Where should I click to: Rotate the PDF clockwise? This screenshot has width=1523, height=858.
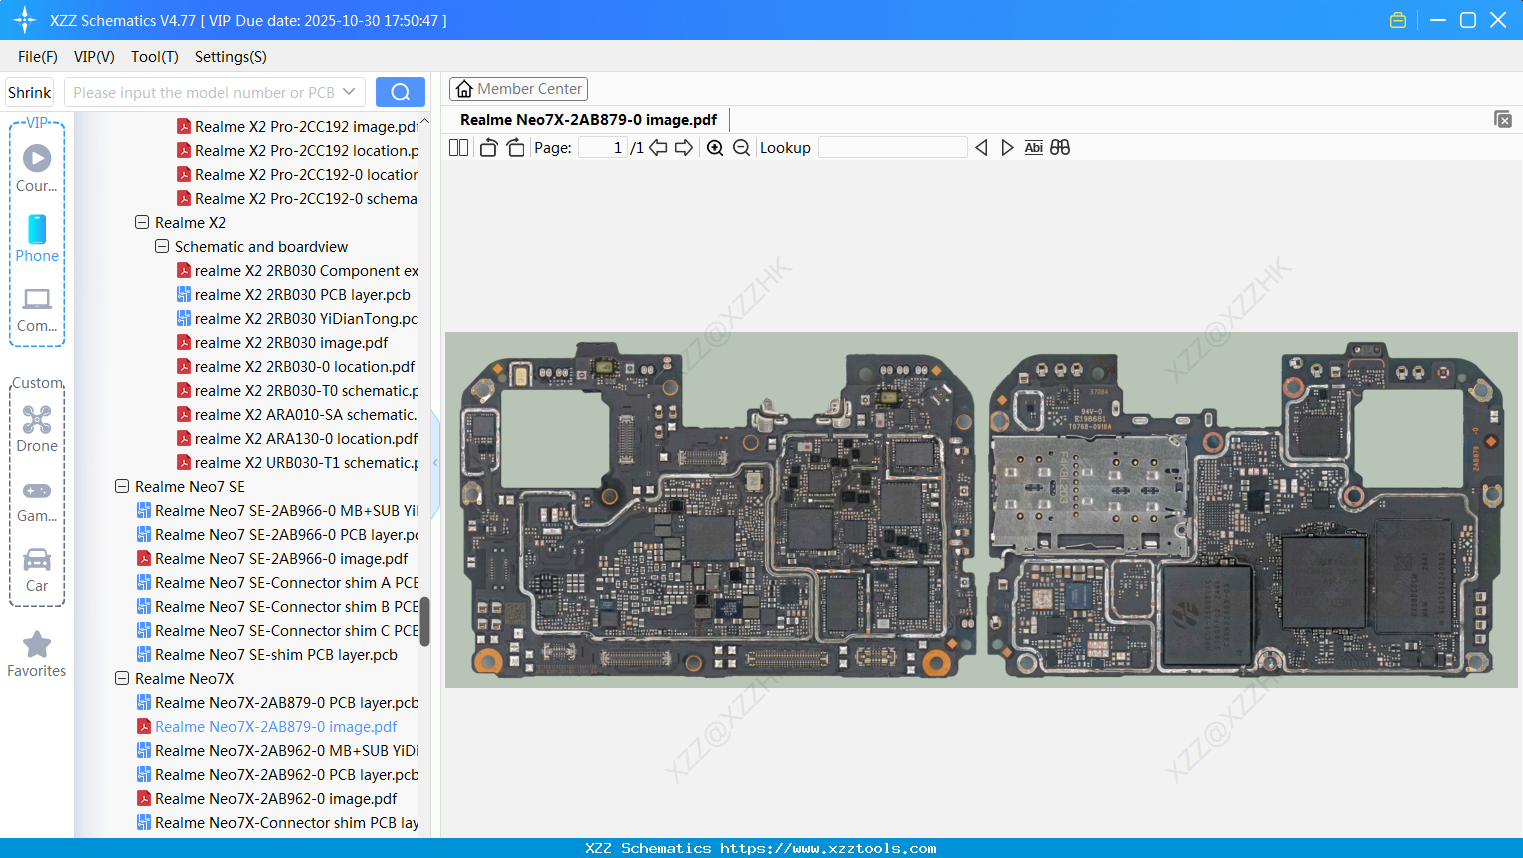pos(514,146)
